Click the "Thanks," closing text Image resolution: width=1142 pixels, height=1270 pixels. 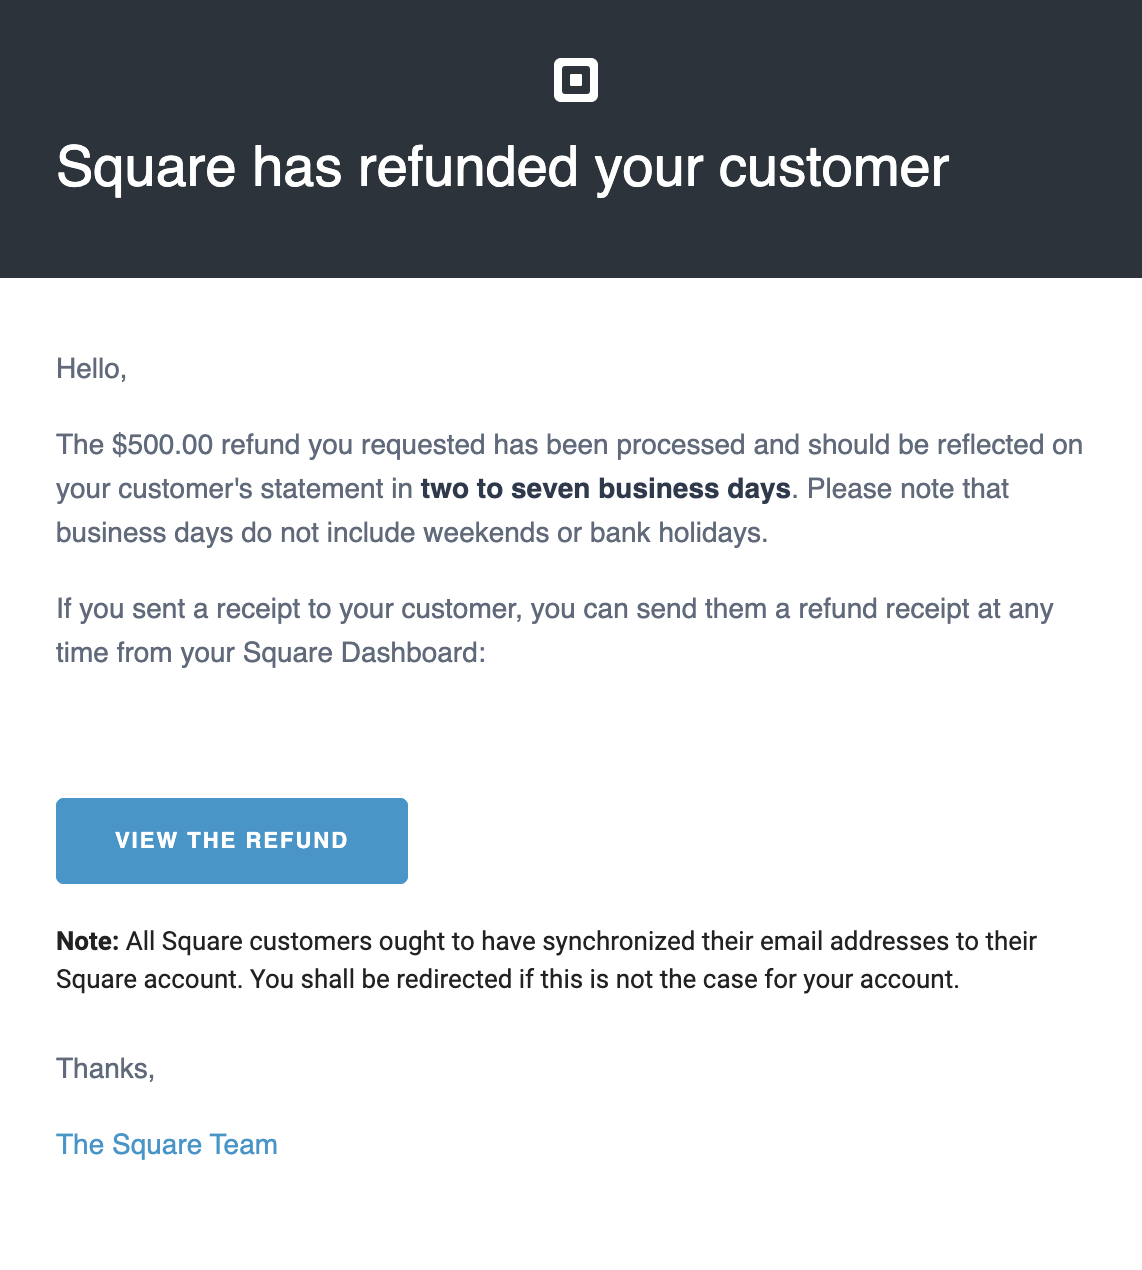105,1069
